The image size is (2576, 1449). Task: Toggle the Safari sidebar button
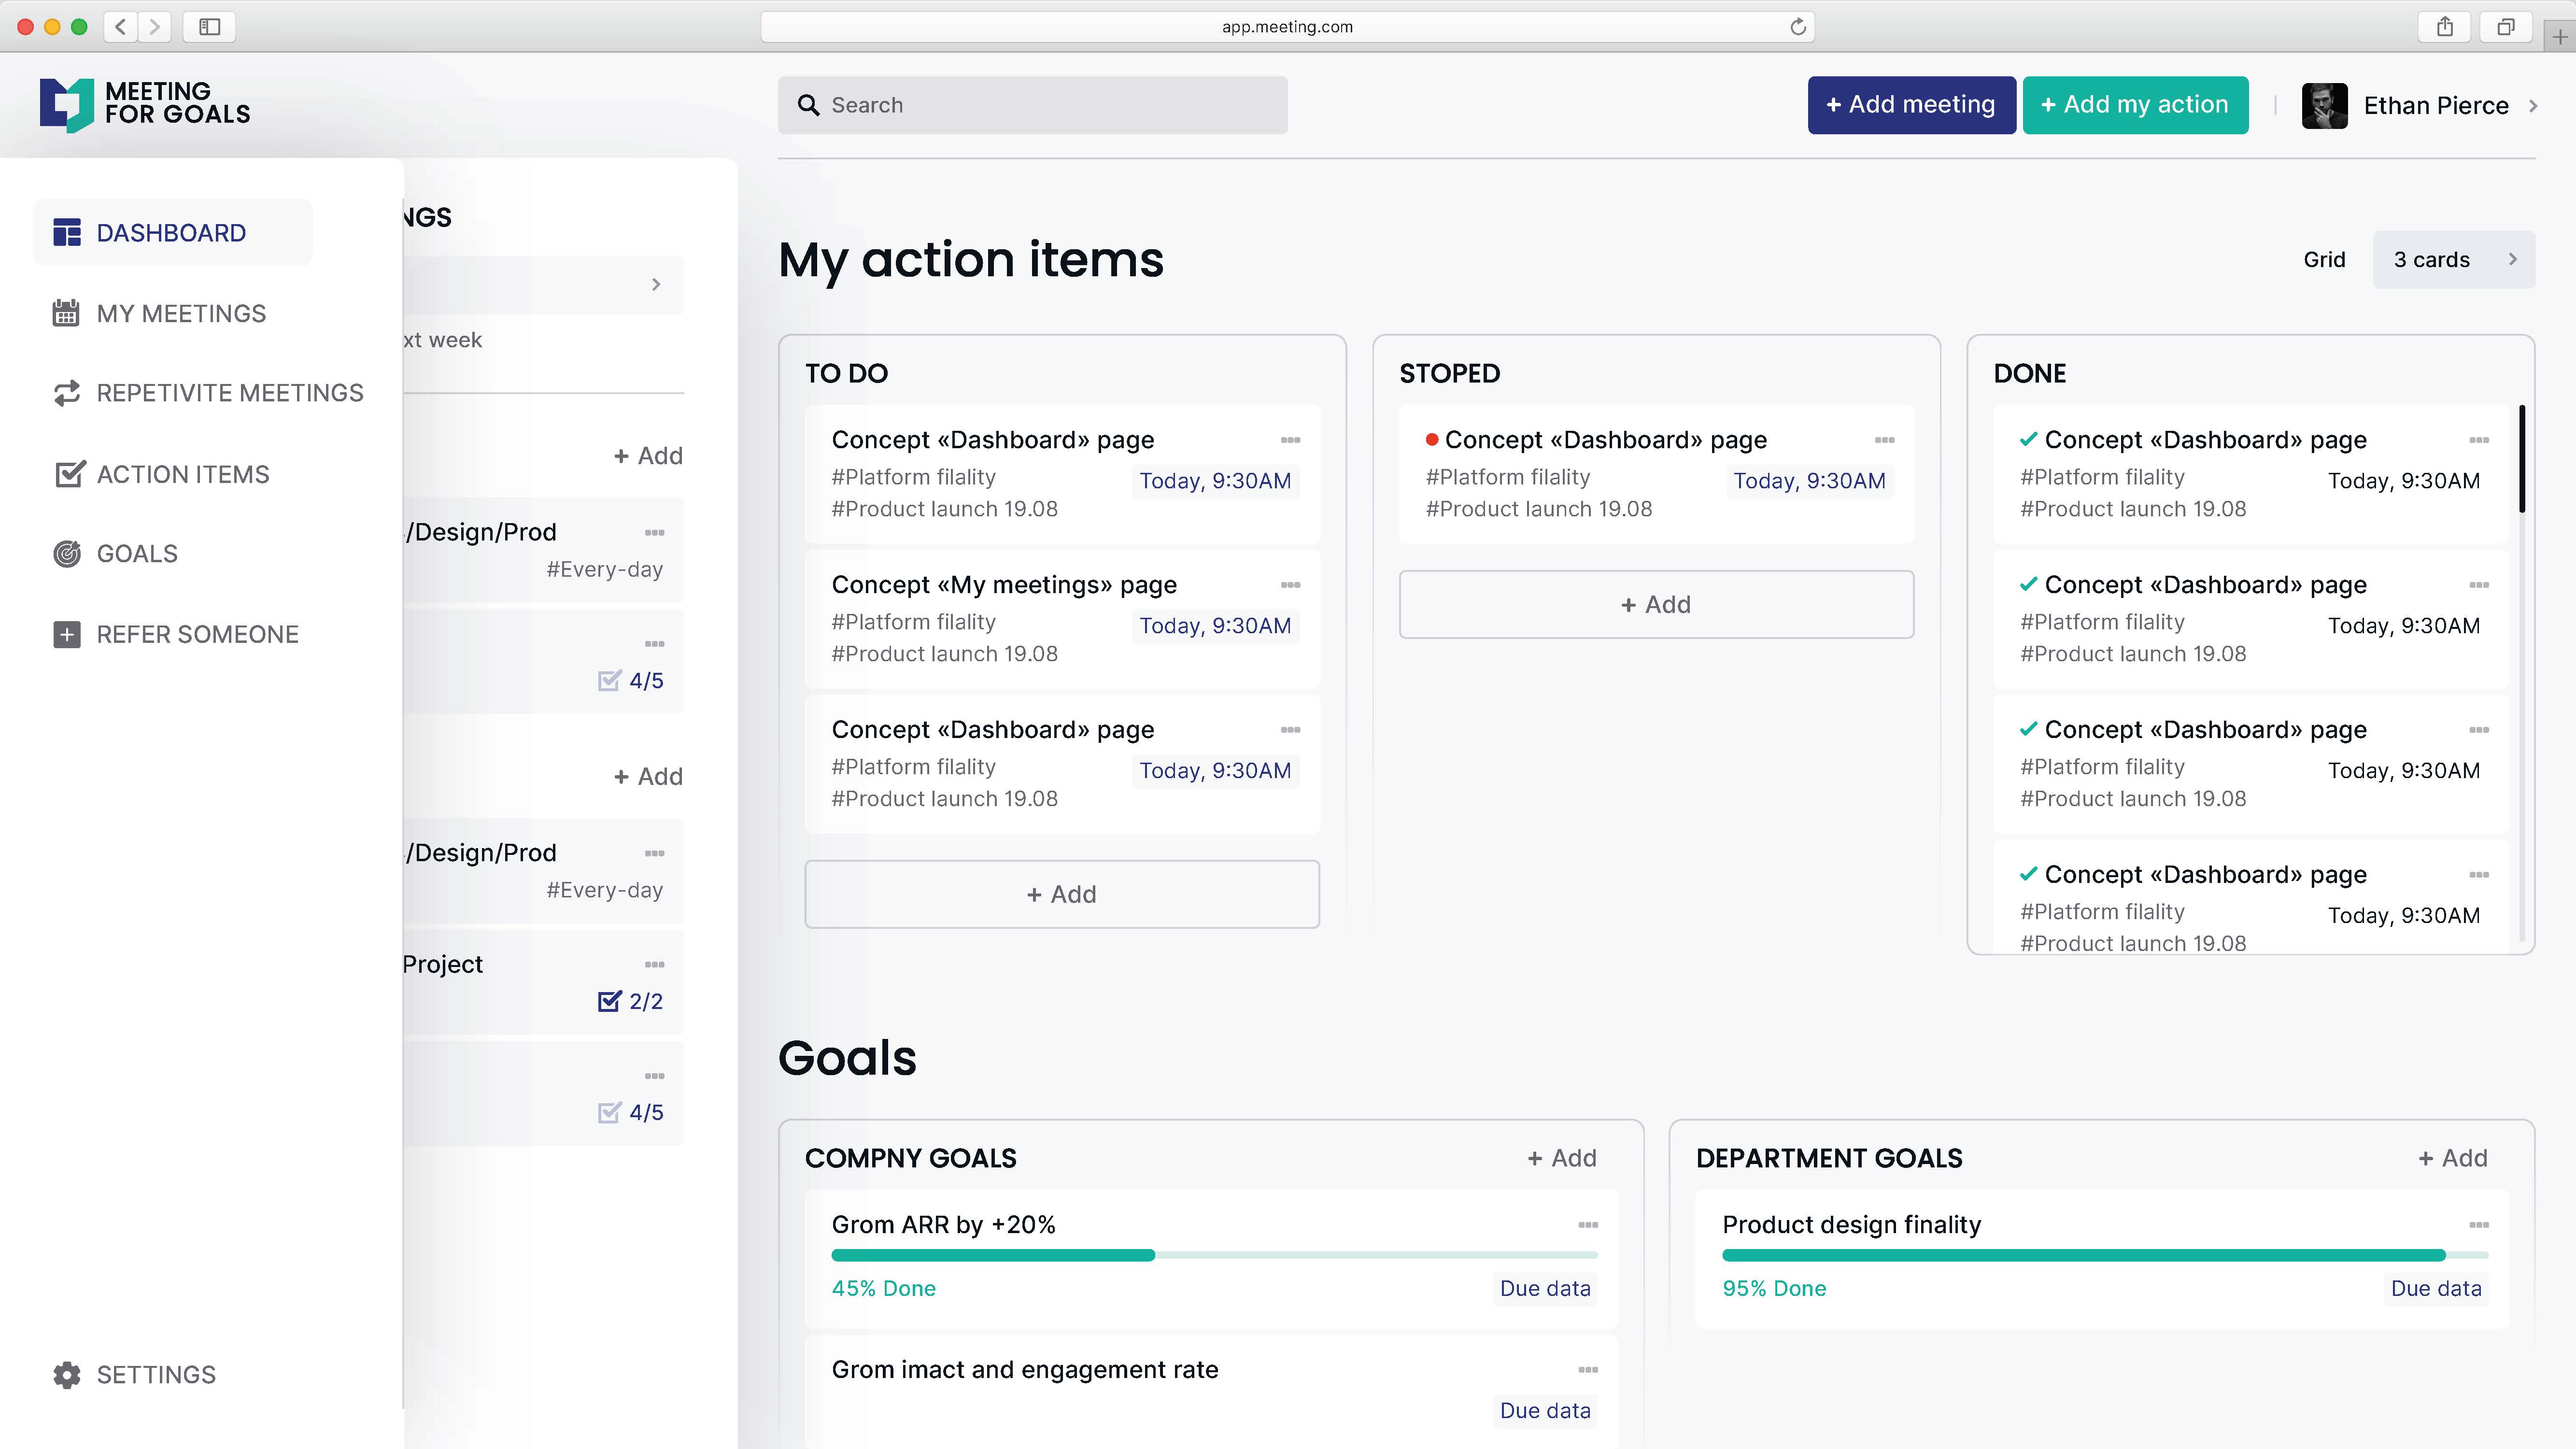tap(209, 26)
